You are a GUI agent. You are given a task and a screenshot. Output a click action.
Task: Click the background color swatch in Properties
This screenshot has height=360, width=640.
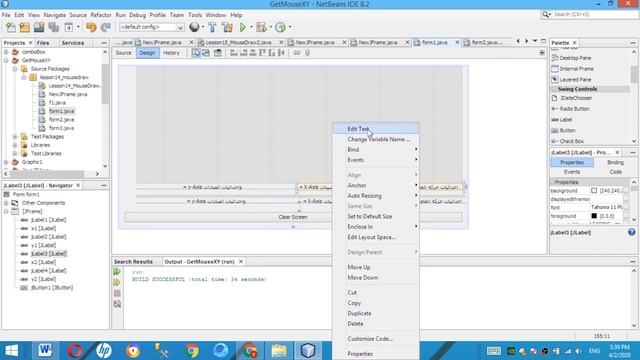pyautogui.click(x=594, y=191)
